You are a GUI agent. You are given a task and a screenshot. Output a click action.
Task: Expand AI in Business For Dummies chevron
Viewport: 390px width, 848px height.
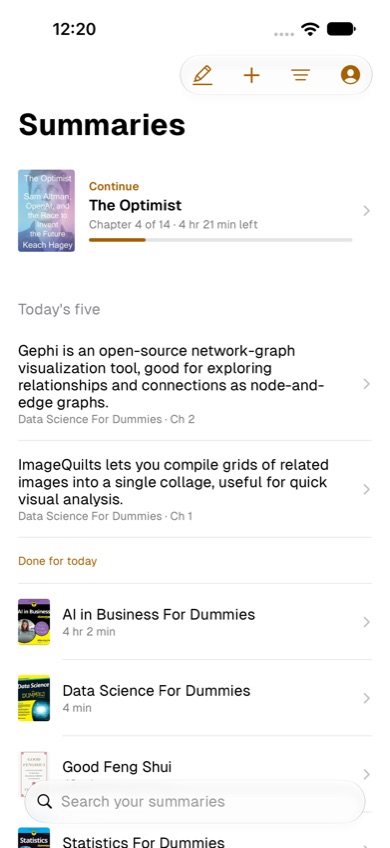[366, 622]
